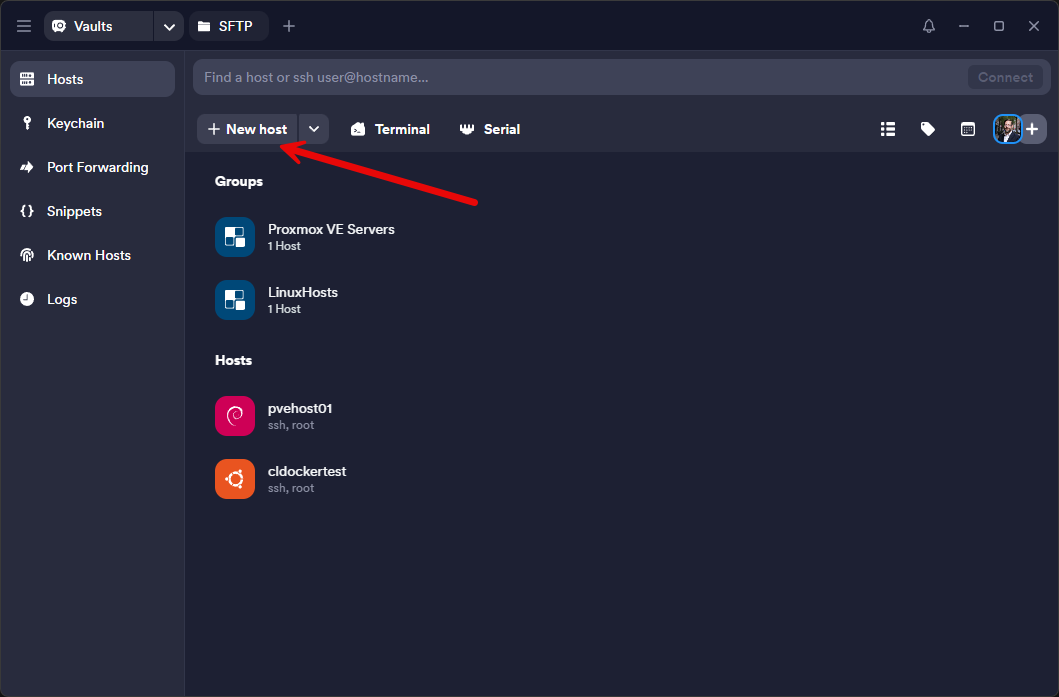Expand New host options dropdown arrow
This screenshot has height=697, width=1059.
pos(313,129)
